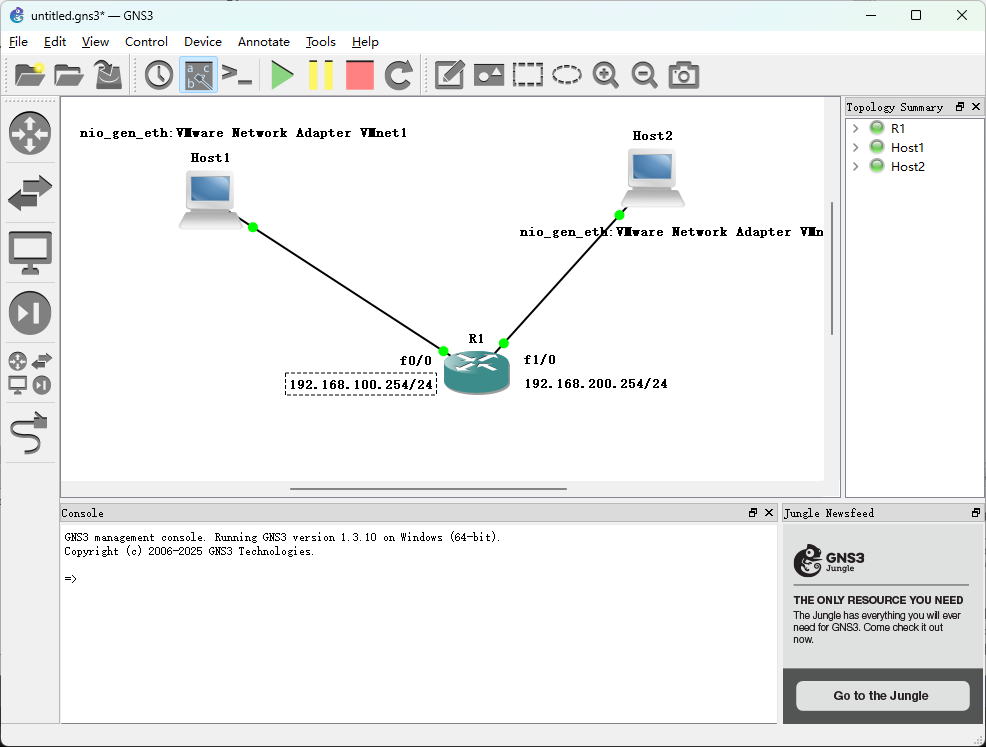The width and height of the screenshot is (986, 747).
Task: Open the File menu
Action: [18, 42]
